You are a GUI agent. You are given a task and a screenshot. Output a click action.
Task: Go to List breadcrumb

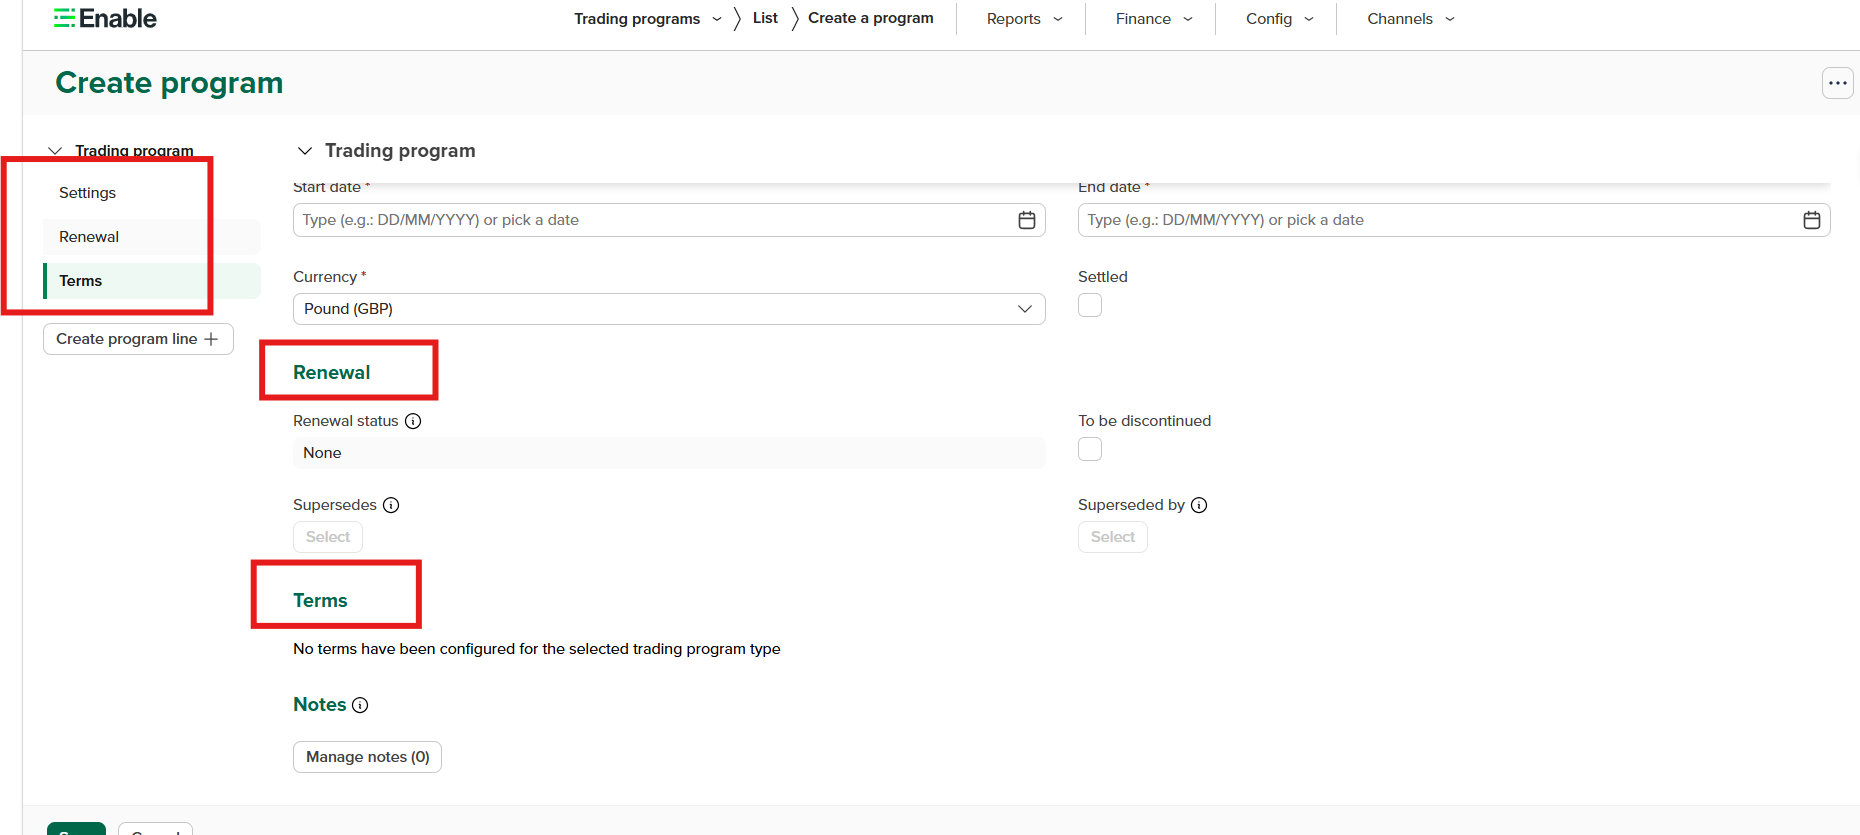[765, 18]
